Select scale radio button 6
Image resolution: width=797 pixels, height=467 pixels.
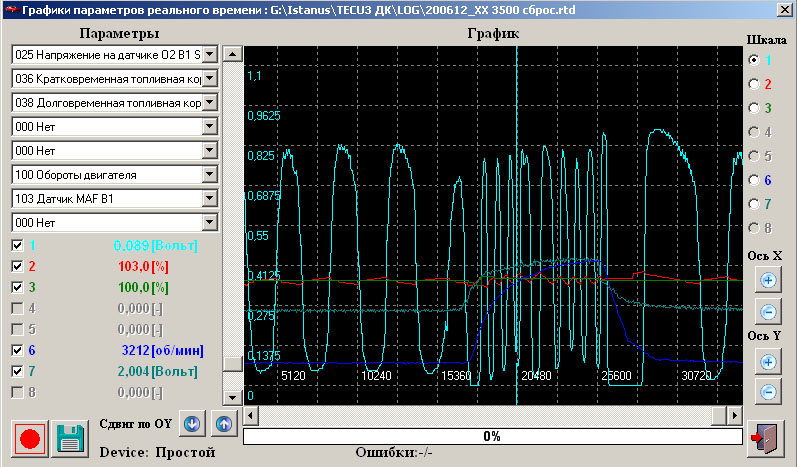point(753,180)
